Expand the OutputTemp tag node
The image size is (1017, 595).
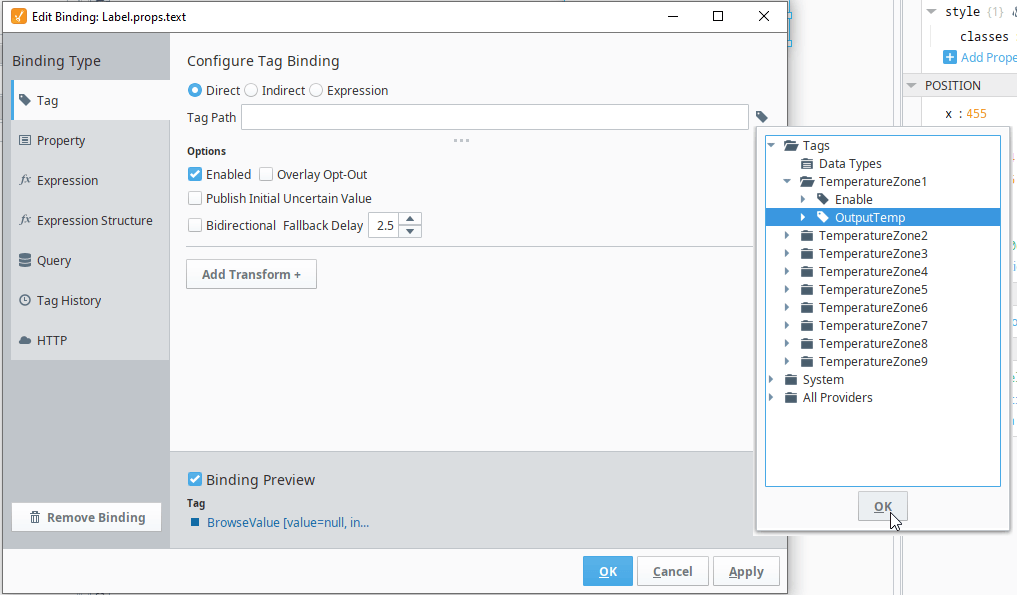click(x=803, y=217)
